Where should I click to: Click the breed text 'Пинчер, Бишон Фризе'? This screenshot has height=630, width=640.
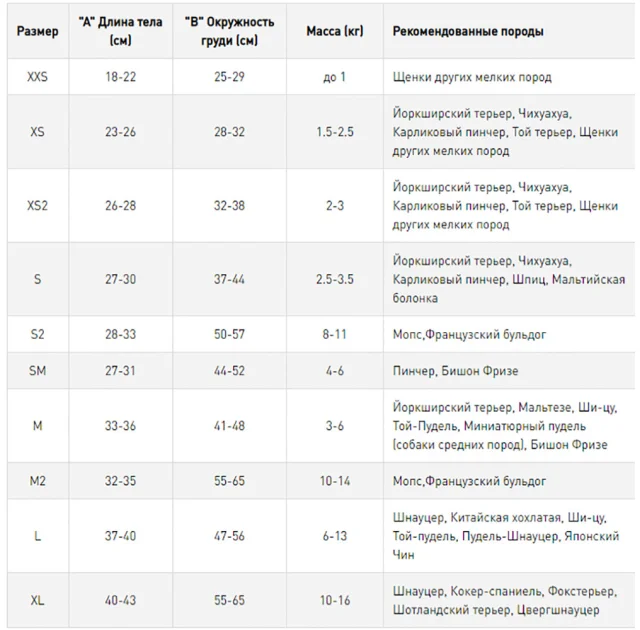pyautogui.click(x=456, y=370)
